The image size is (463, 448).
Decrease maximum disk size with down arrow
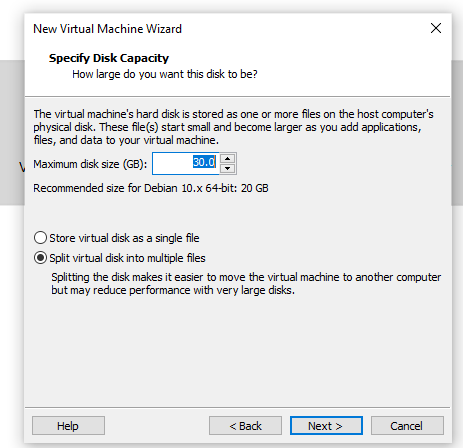[228, 168]
